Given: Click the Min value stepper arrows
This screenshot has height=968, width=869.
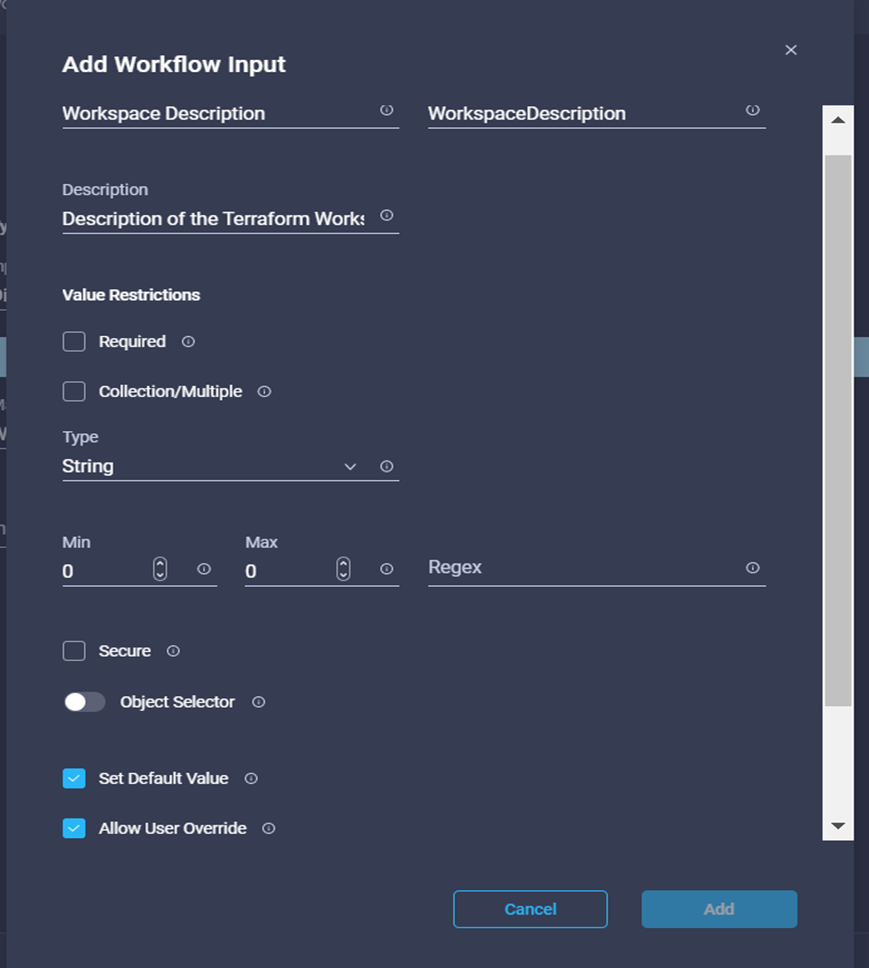Looking at the screenshot, I should [x=160, y=569].
